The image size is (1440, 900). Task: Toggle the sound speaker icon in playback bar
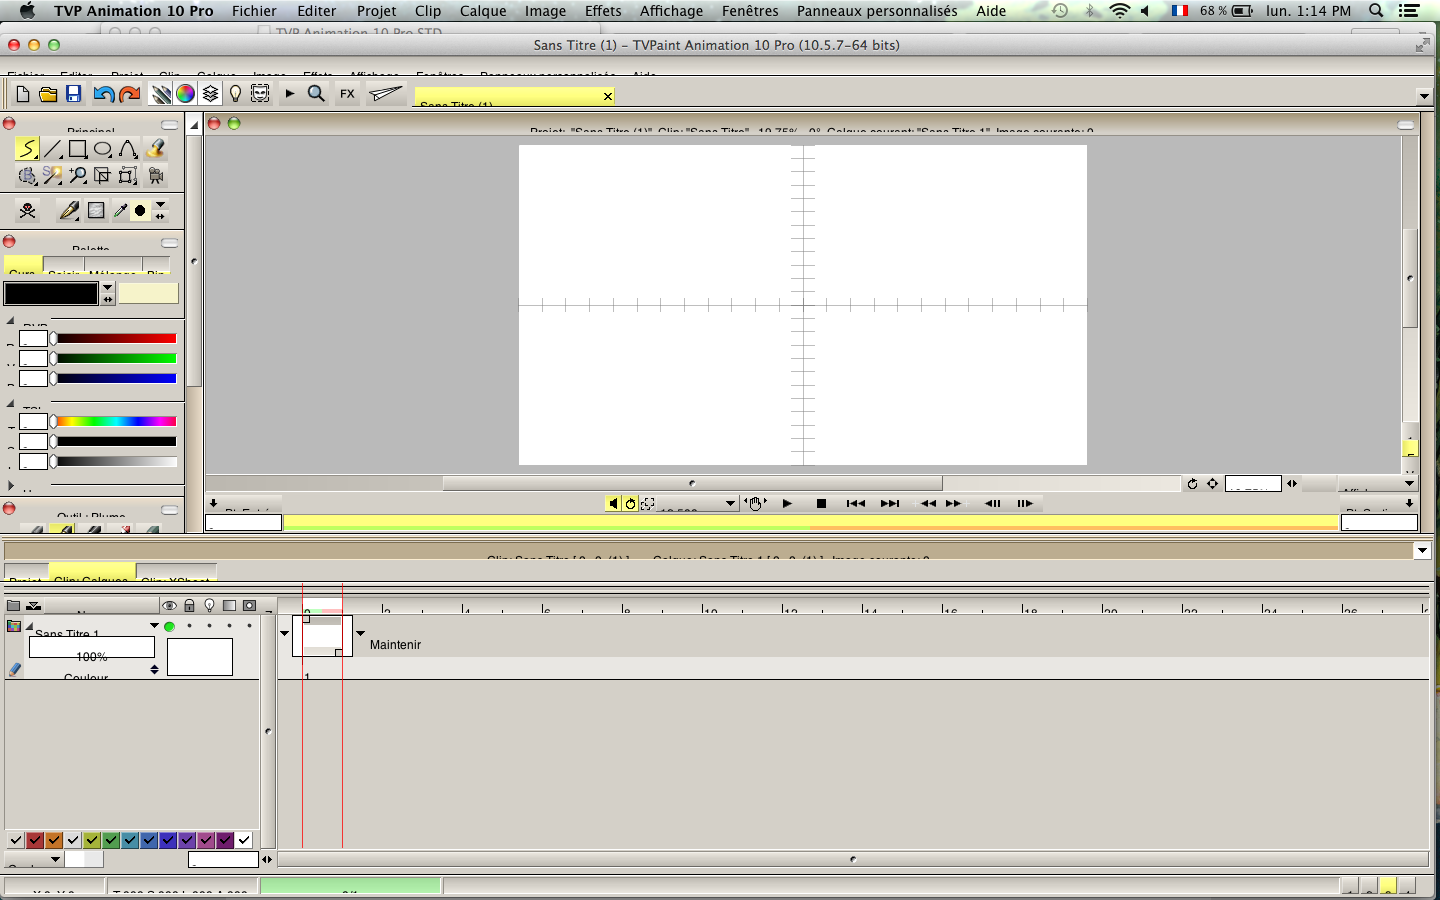613,503
